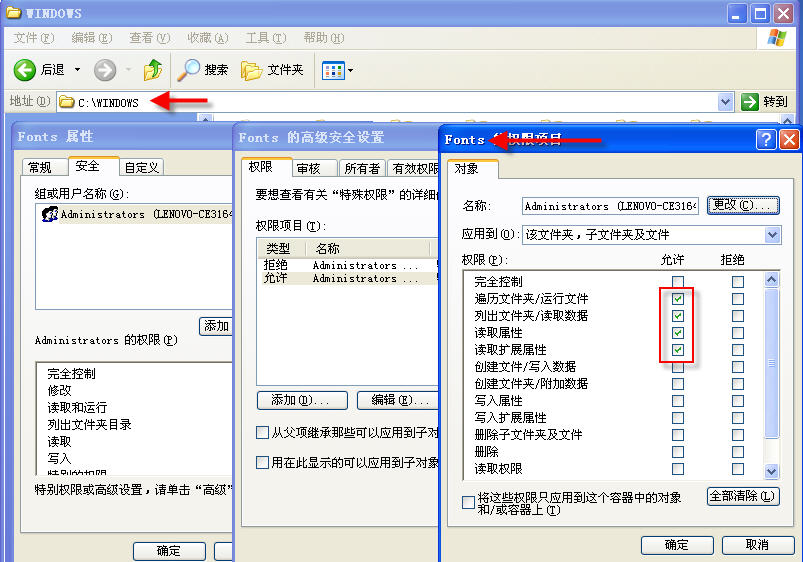Go up one folder level icon
803x562 pixels.
pos(153,70)
